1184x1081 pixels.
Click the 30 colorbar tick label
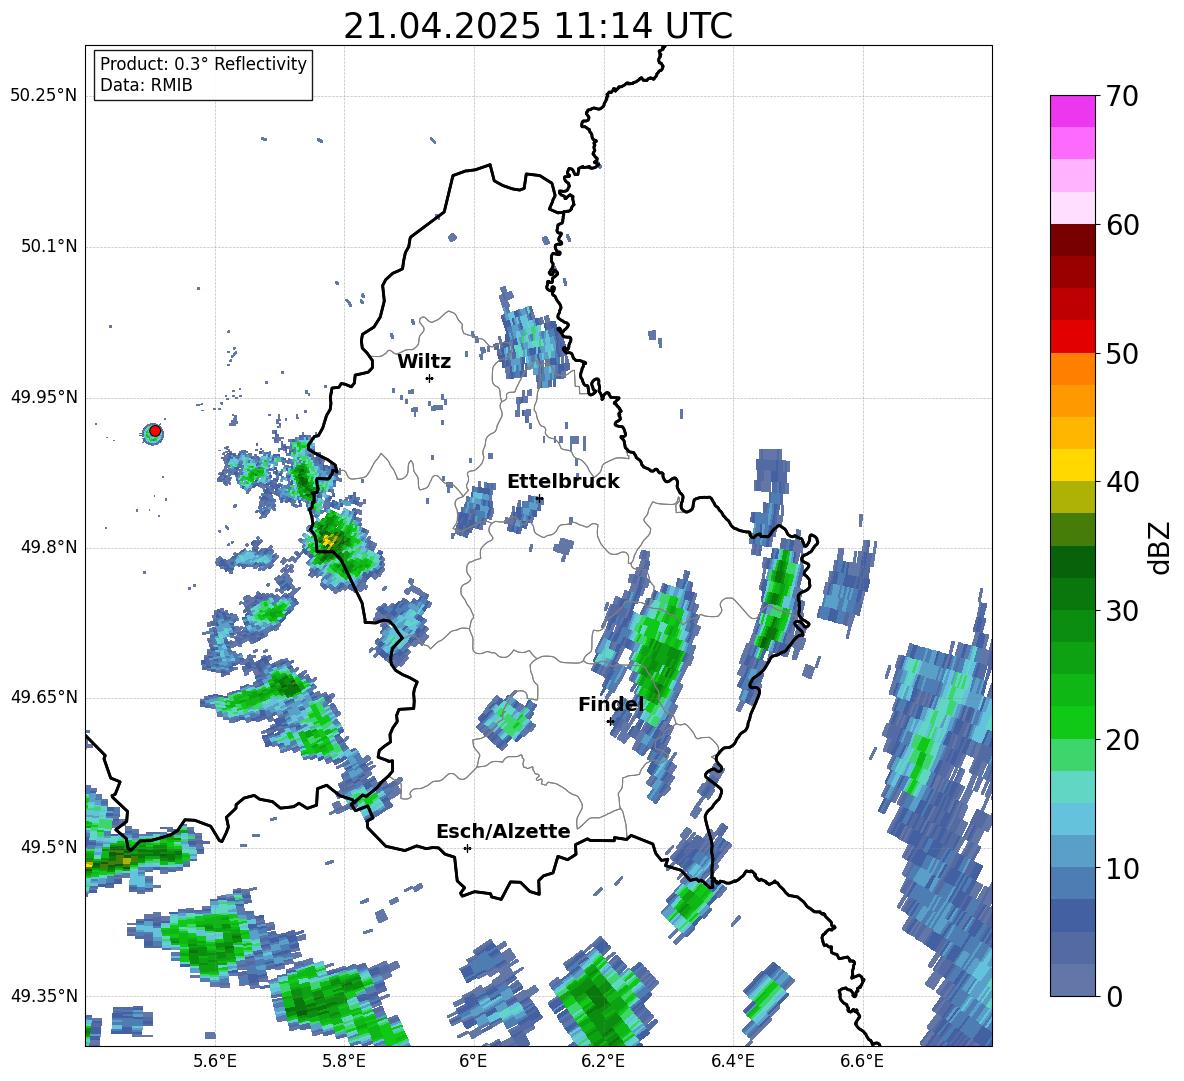click(1122, 611)
